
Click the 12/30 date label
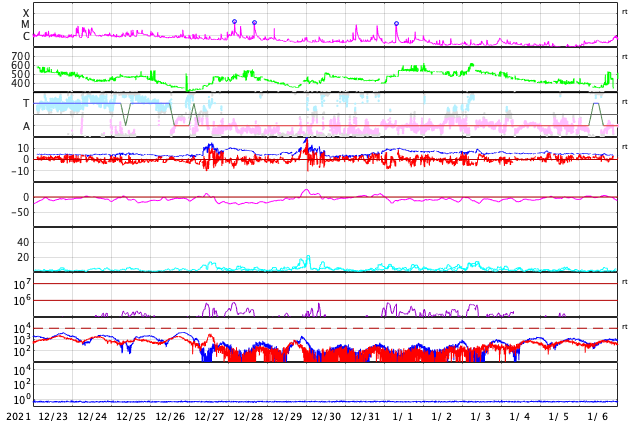[x=326, y=417]
